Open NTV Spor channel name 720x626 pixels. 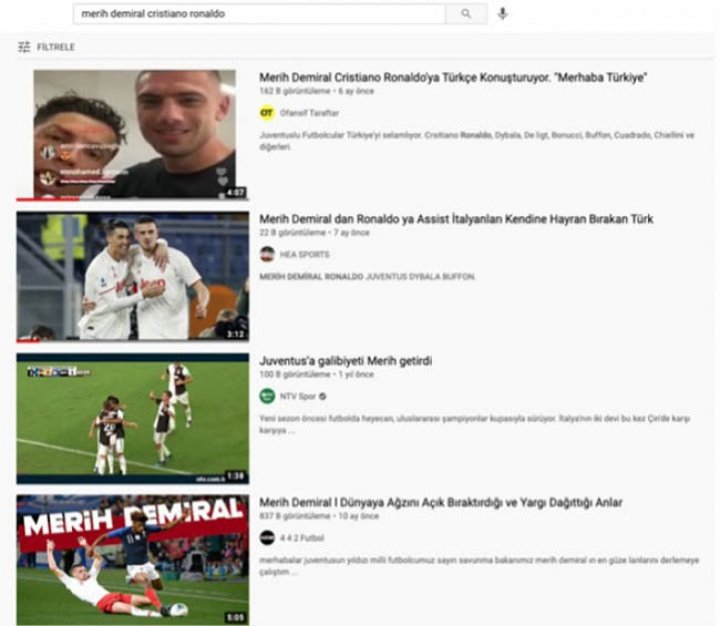tap(298, 396)
